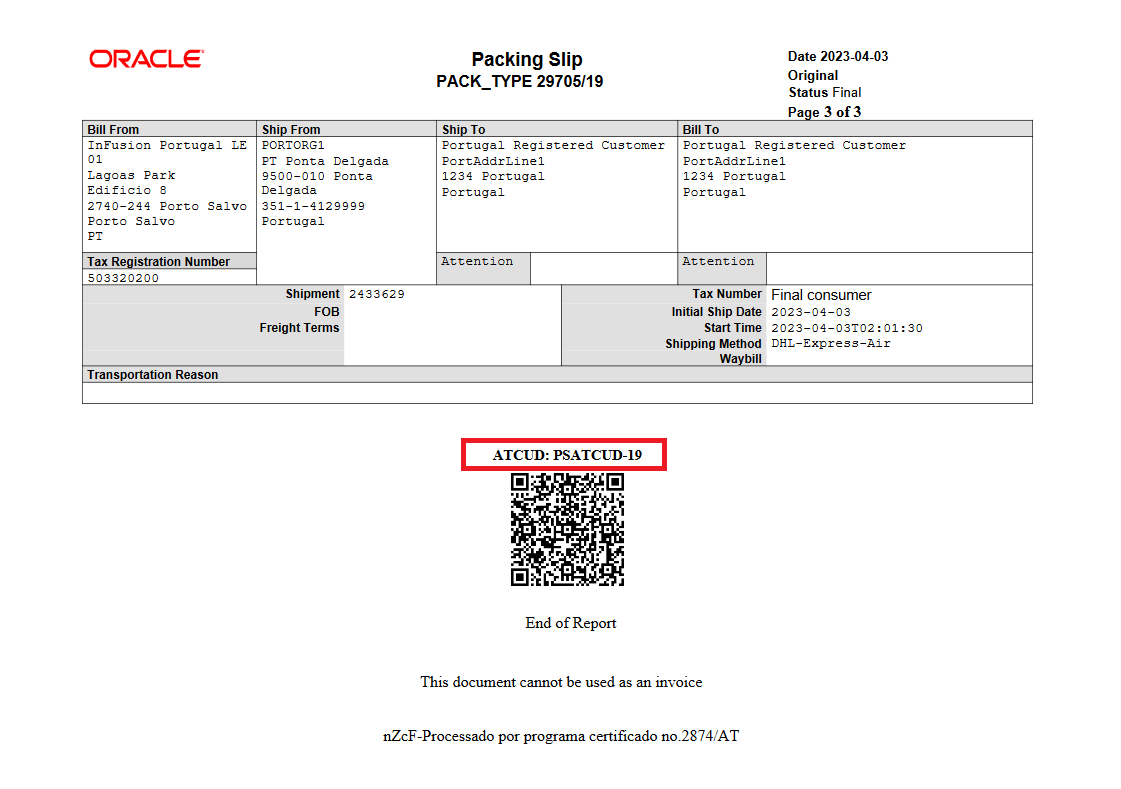The image size is (1121, 789).
Task: Click the Page 3 of 3 indicator
Action: click(x=824, y=112)
